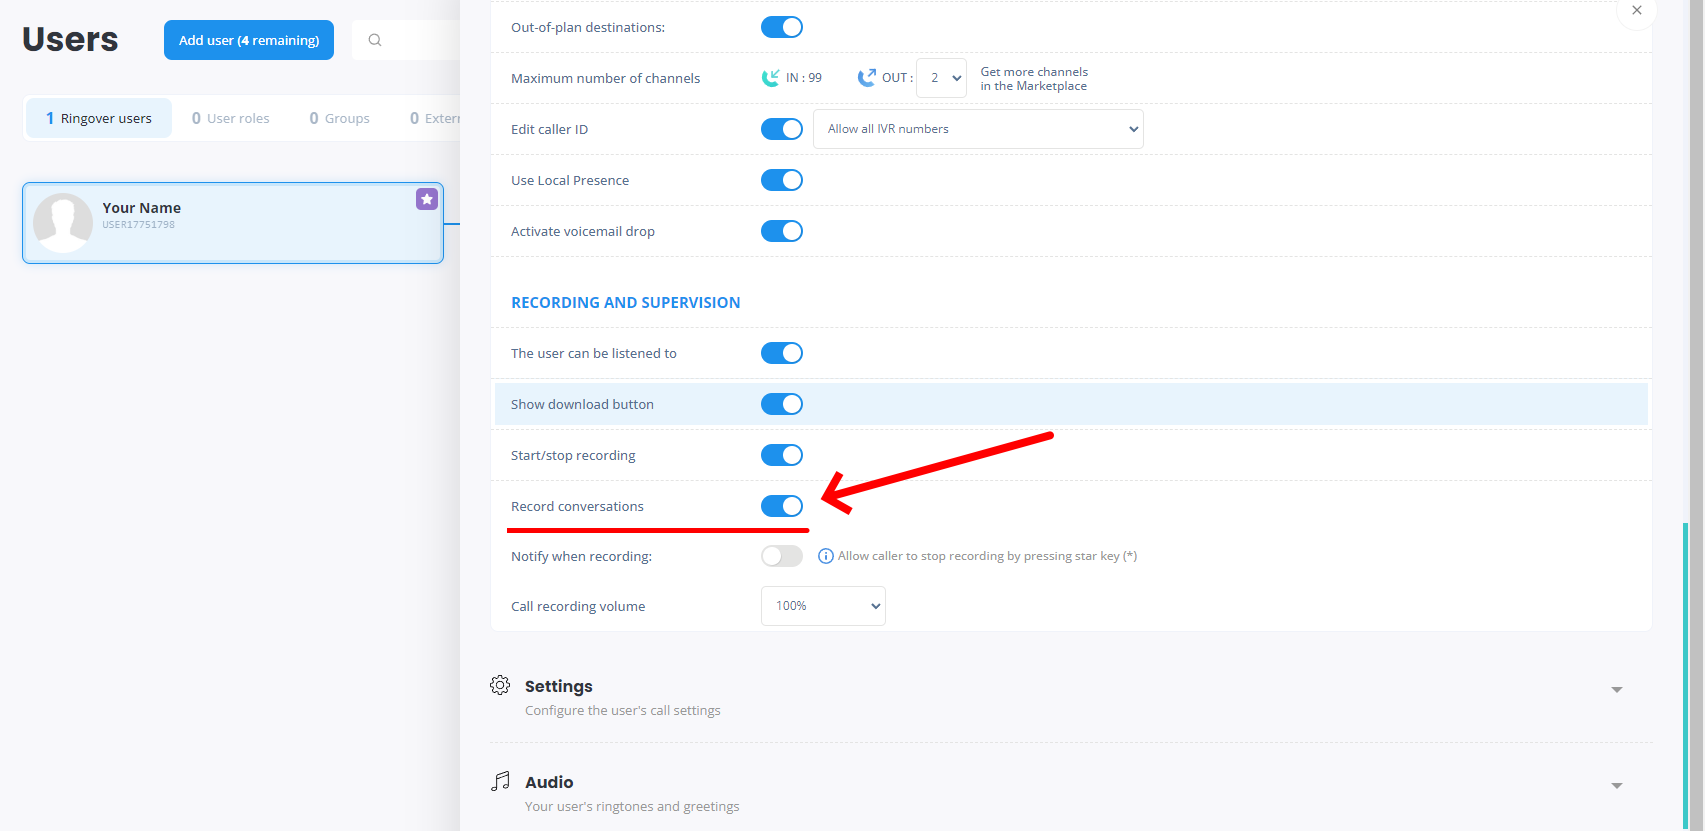Viewport: 1705px width, 831px height.
Task: Click the purple star badge on user card
Action: tap(427, 199)
